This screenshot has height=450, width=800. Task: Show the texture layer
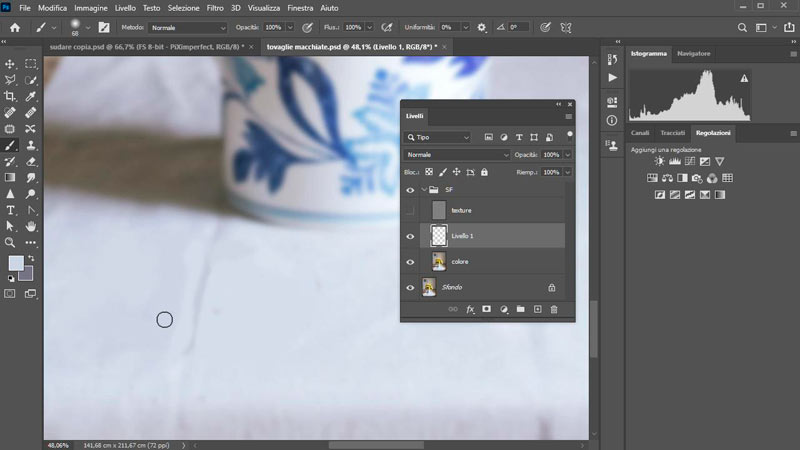[410, 210]
